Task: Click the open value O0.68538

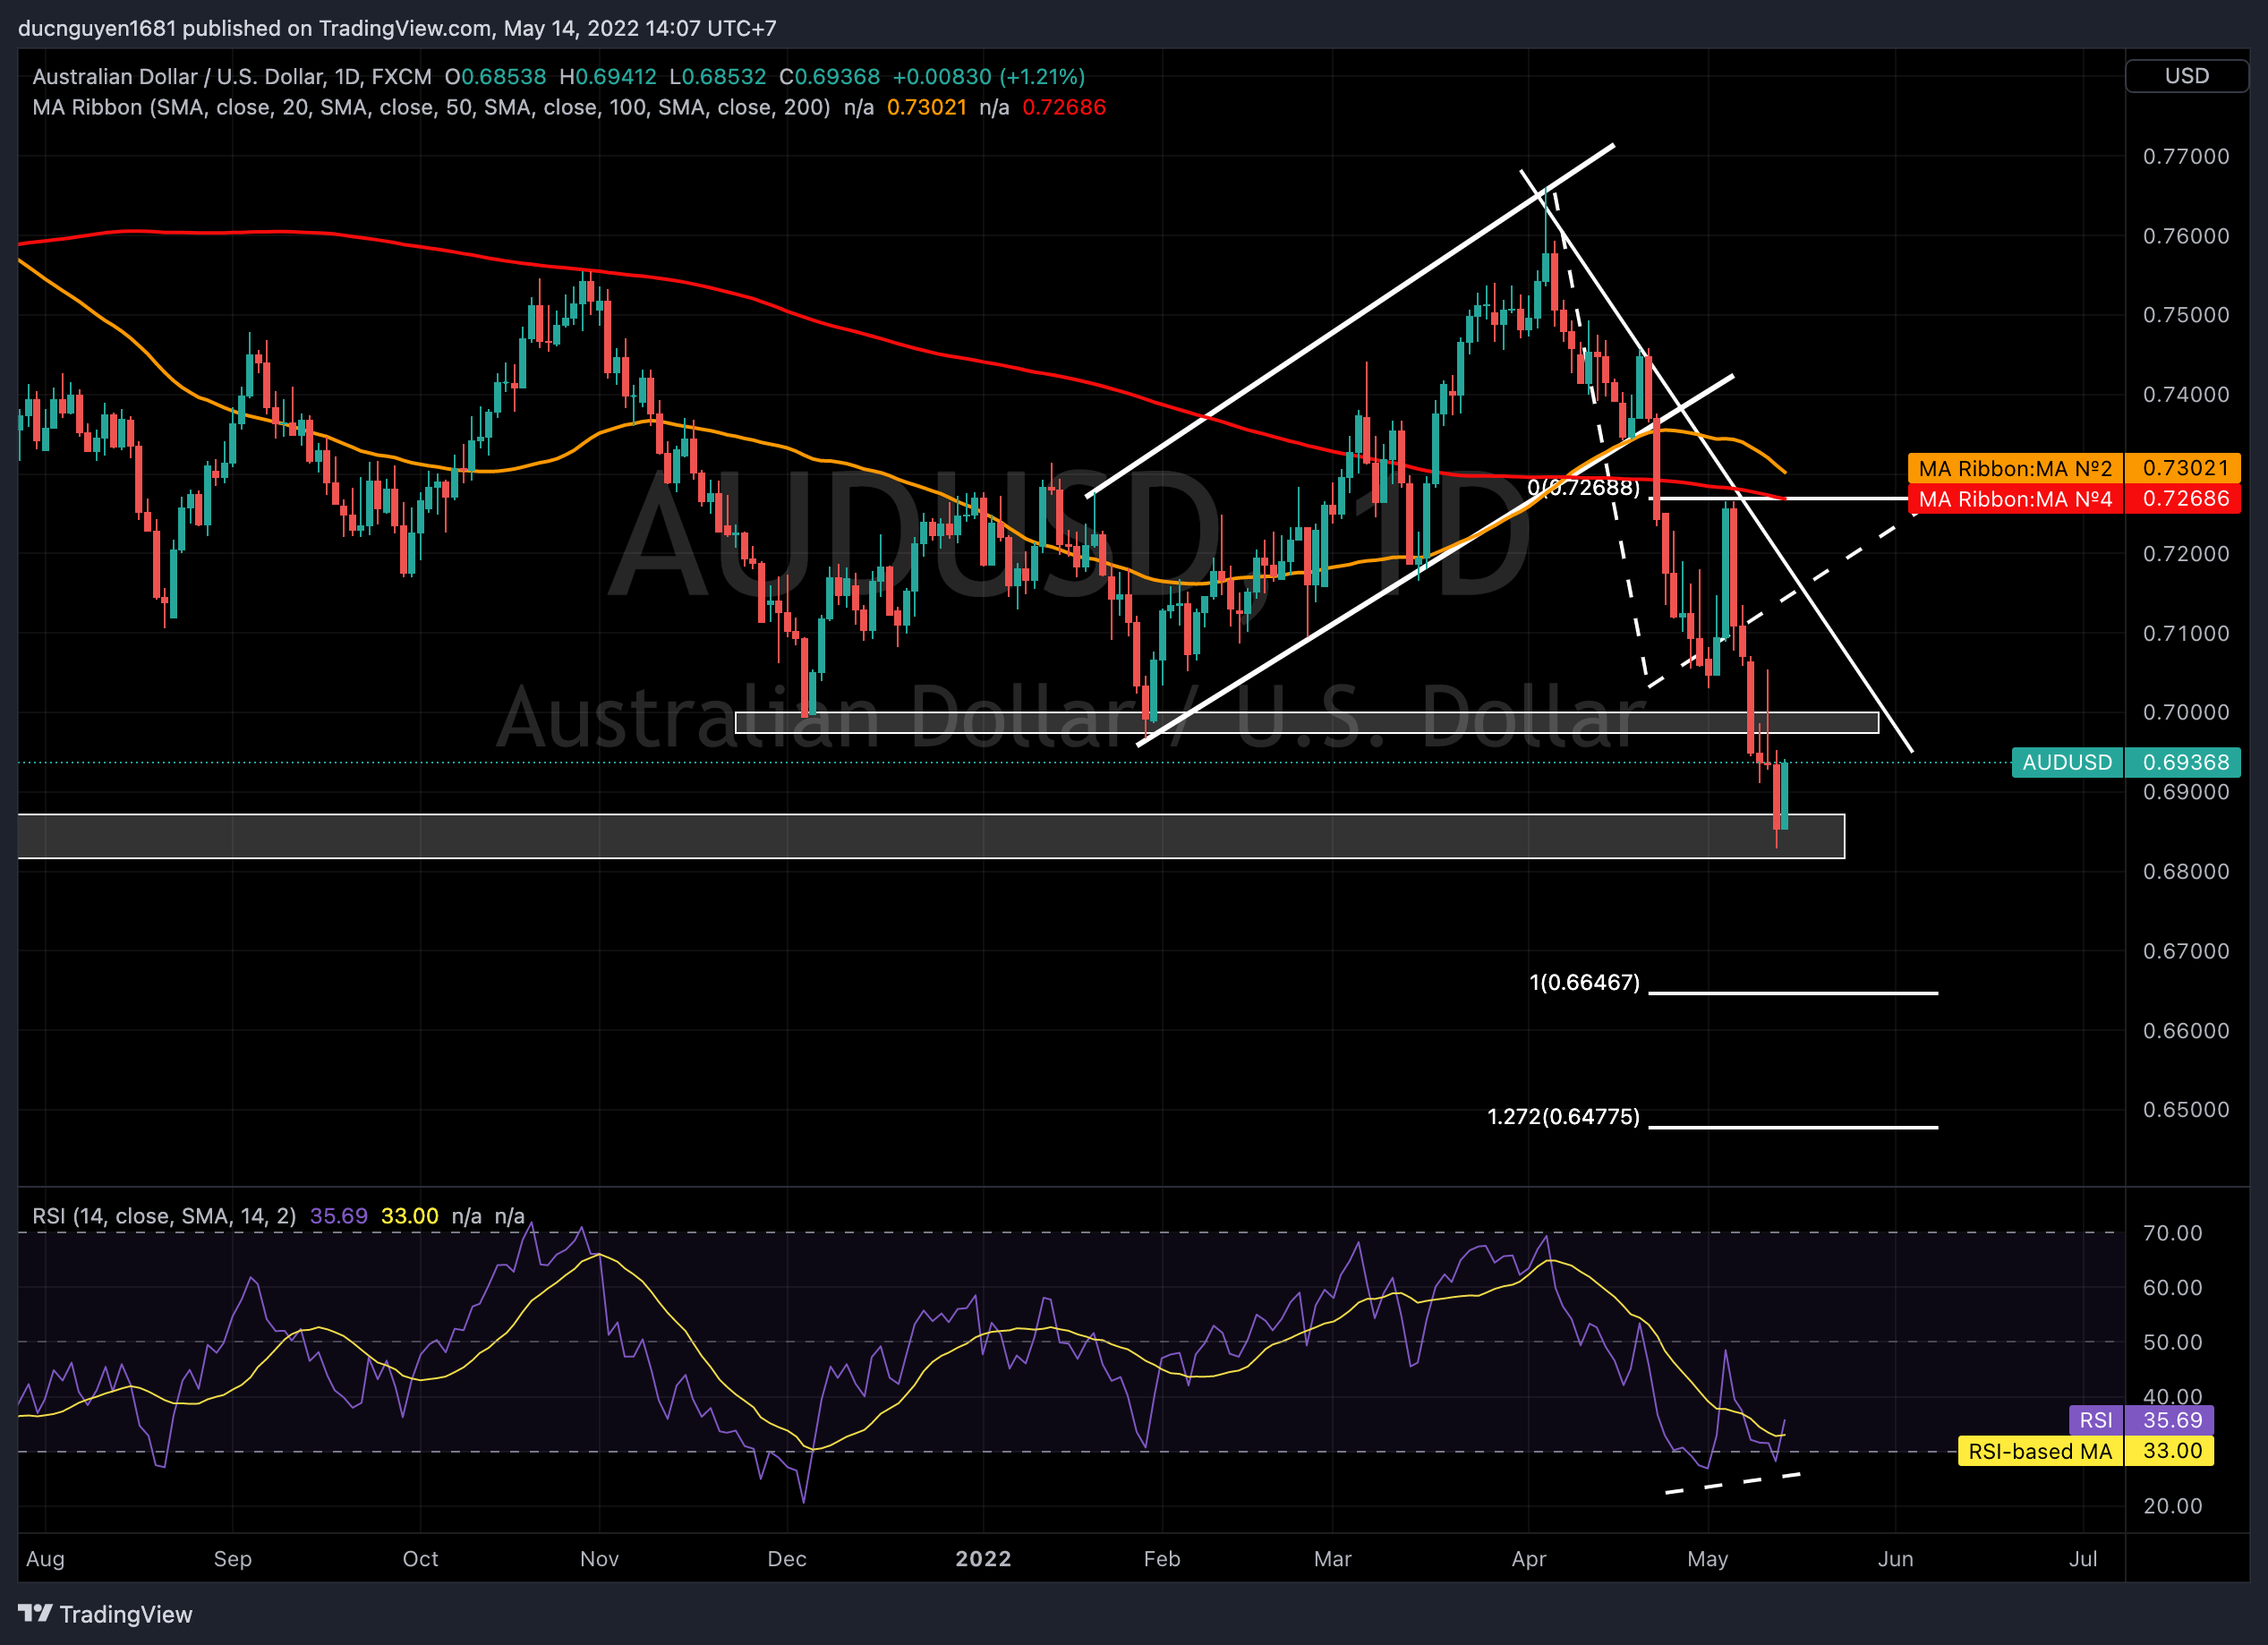Action: coord(495,77)
